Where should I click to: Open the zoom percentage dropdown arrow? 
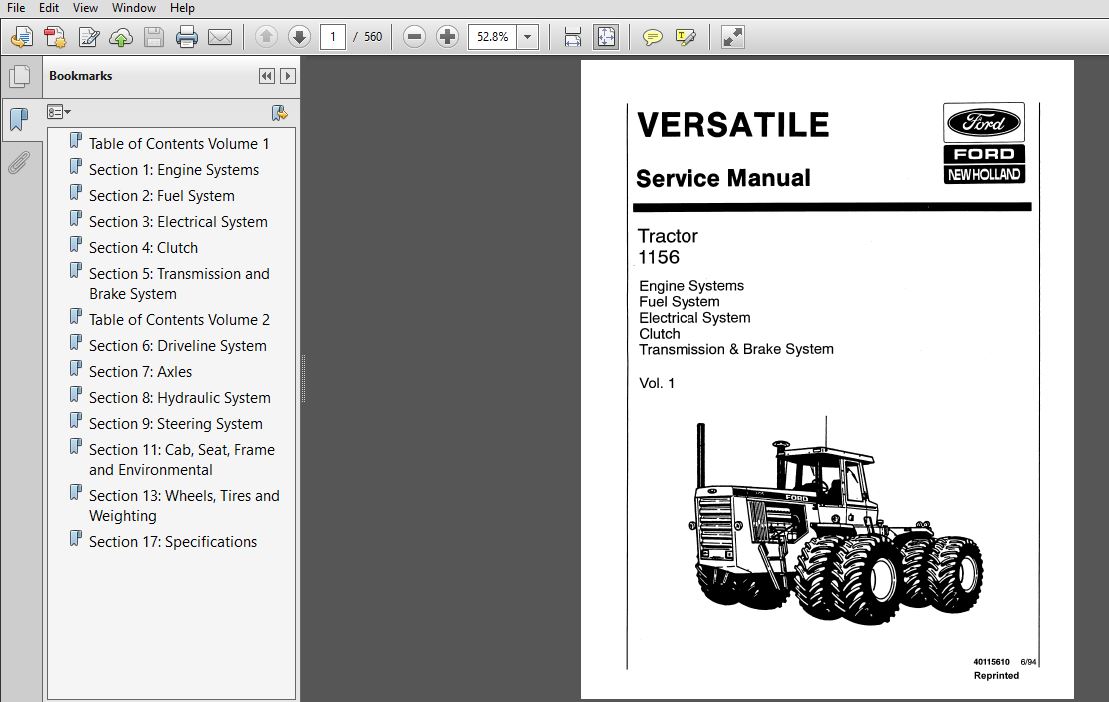point(528,37)
